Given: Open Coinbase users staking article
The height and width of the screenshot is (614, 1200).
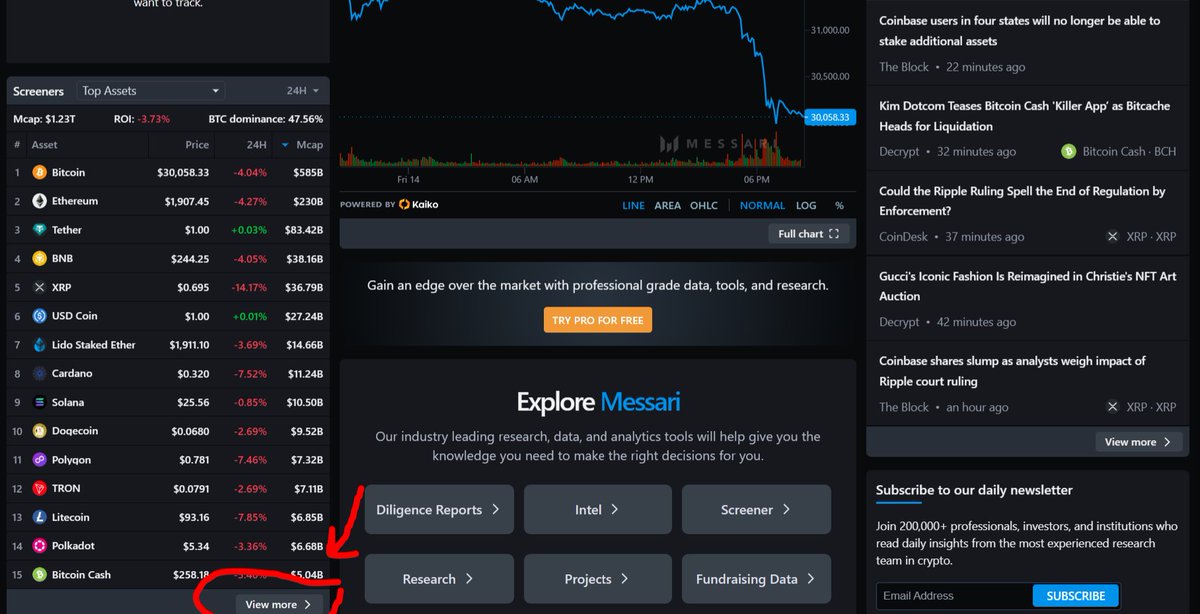Looking at the screenshot, I should (1019, 31).
